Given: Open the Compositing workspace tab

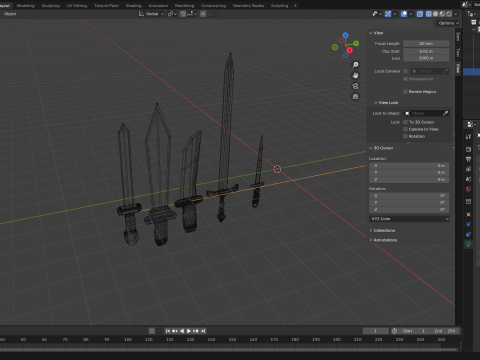Looking at the screenshot, I should point(213,6).
